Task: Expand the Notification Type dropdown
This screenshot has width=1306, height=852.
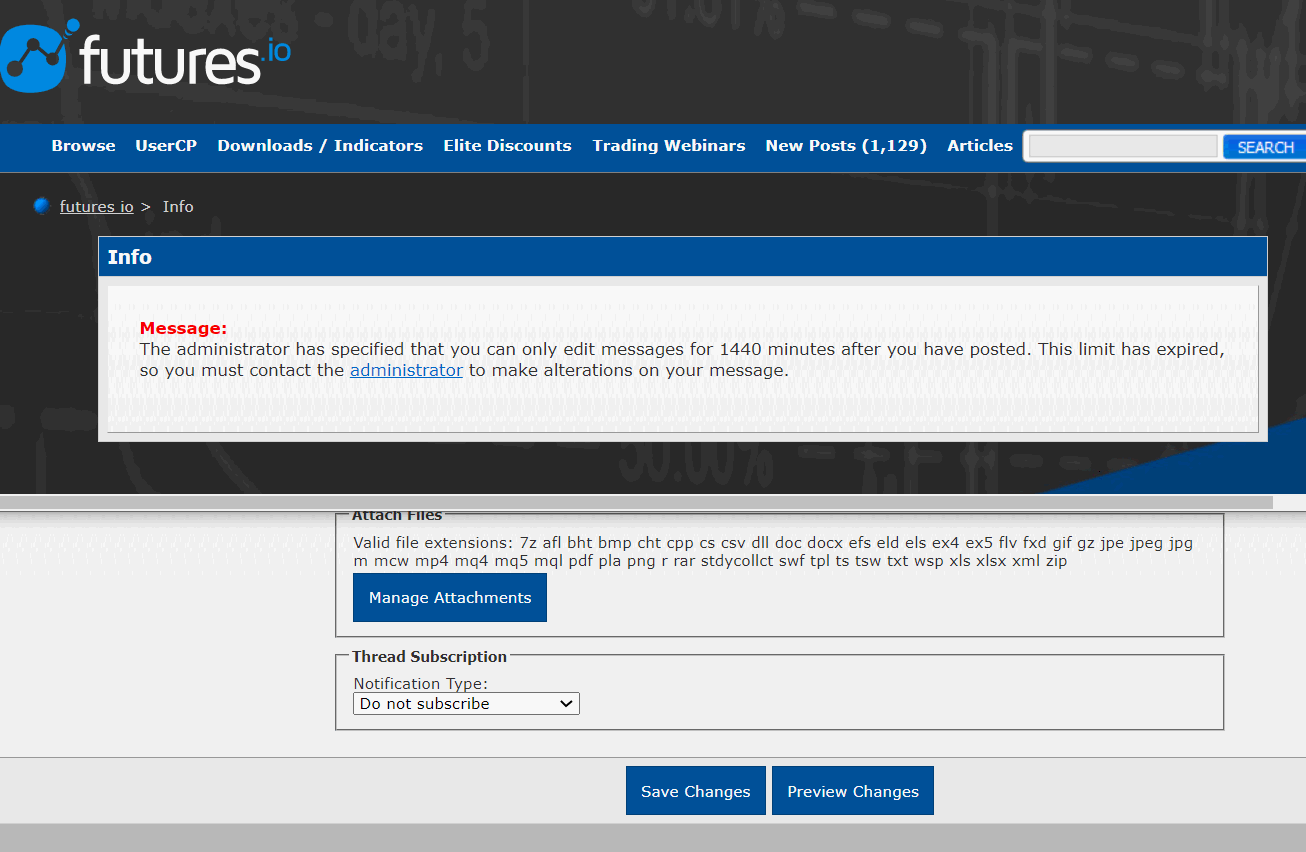Action: pos(466,704)
